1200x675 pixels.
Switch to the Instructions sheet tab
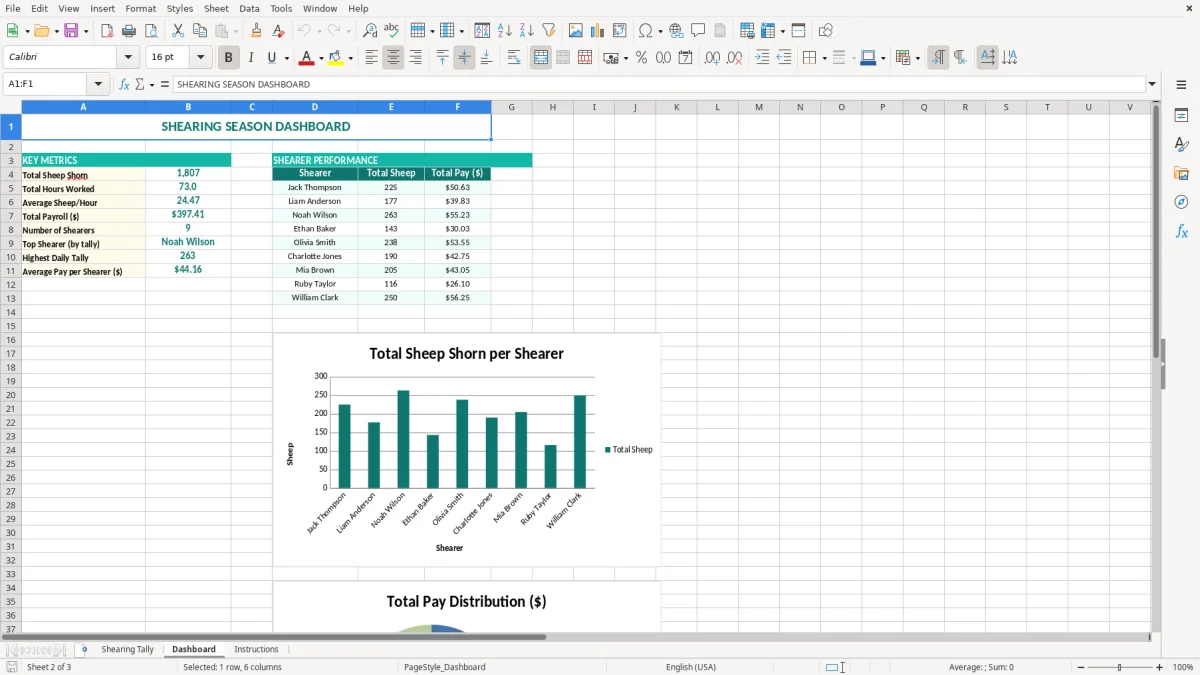(x=256, y=649)
